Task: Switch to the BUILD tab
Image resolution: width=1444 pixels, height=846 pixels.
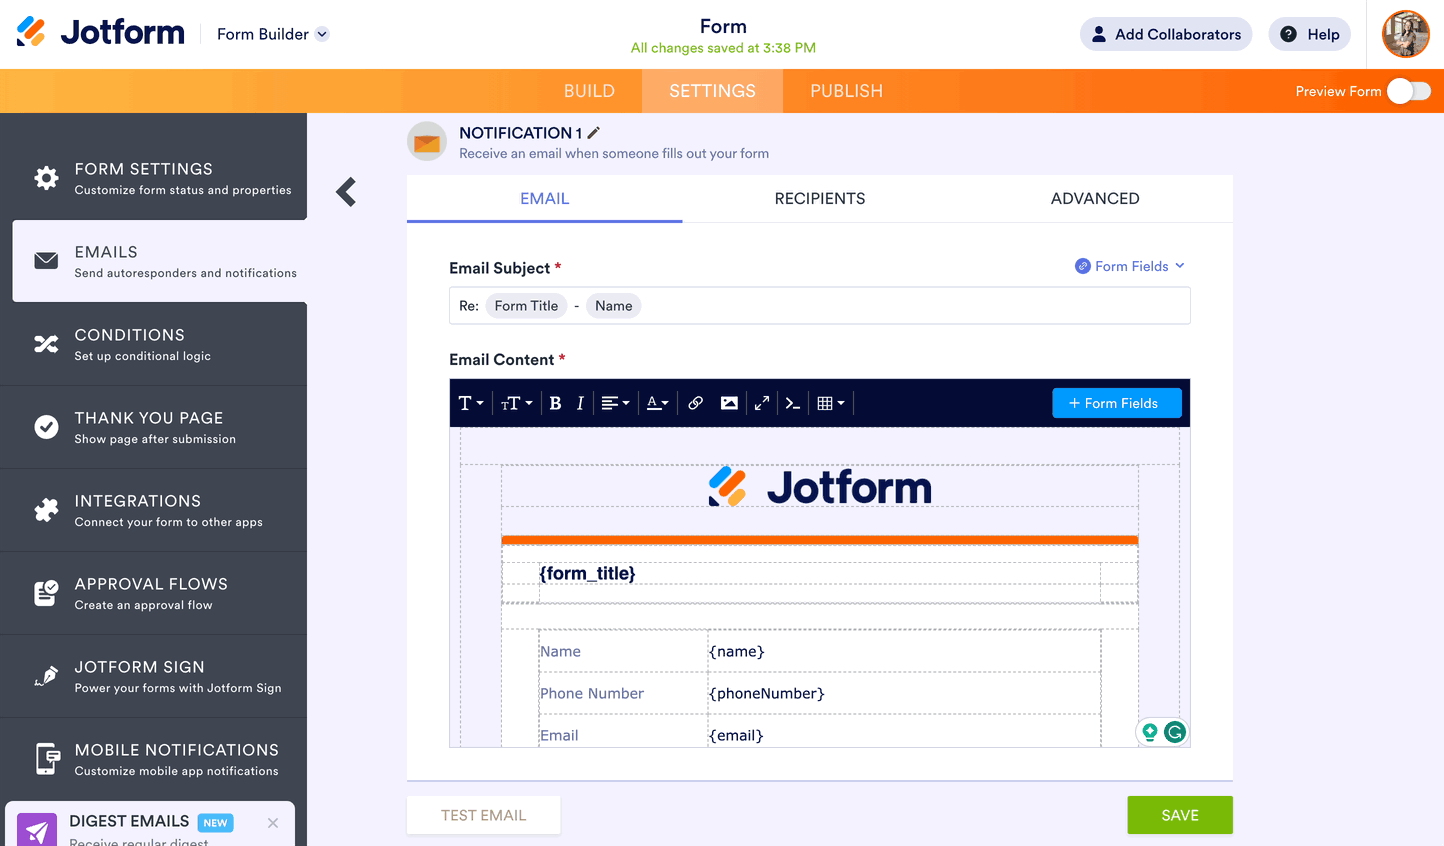Action: click(x=589, y=91)
